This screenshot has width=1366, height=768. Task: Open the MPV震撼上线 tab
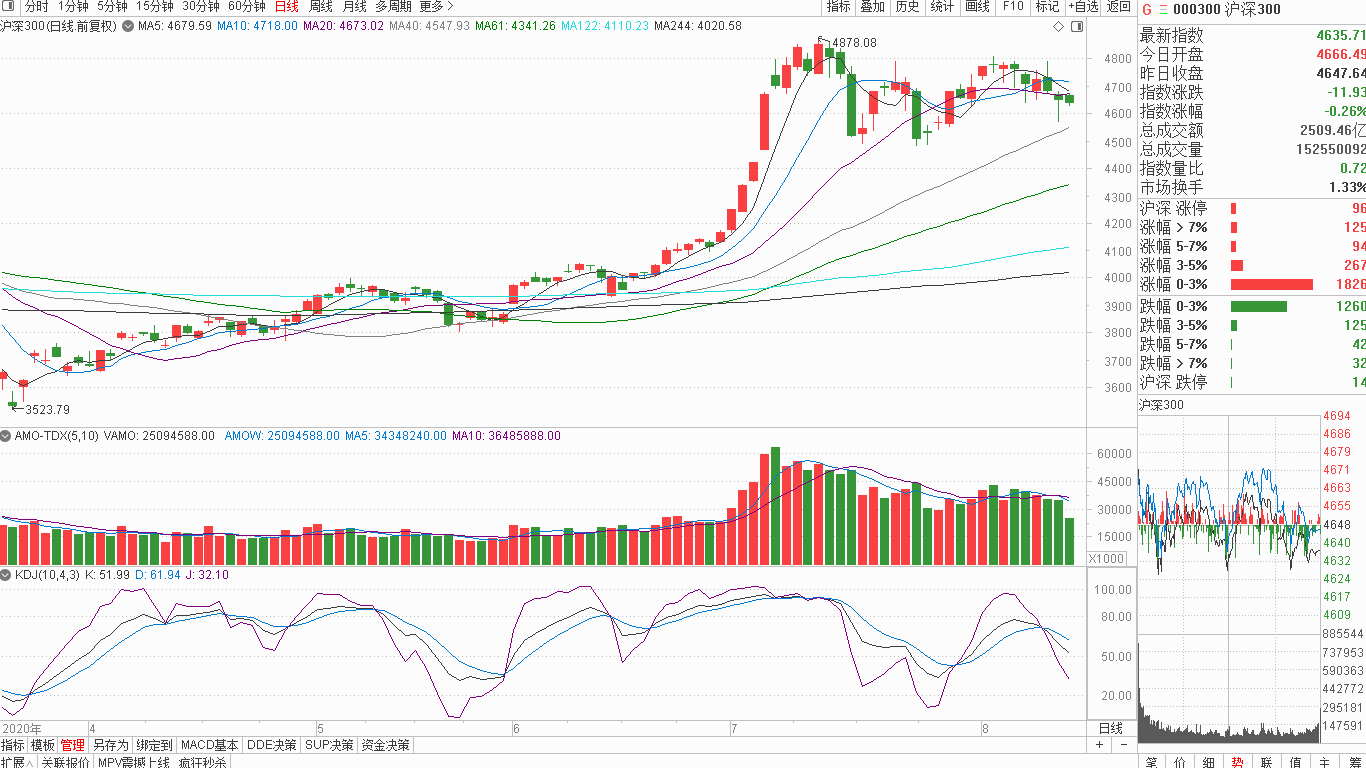point(134,762)
